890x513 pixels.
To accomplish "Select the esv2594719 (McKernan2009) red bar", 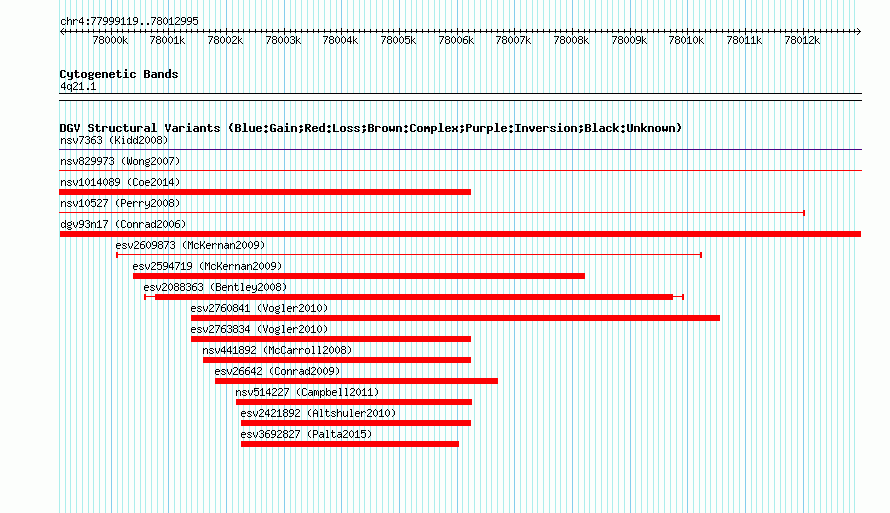I will [x=359, y=276].
